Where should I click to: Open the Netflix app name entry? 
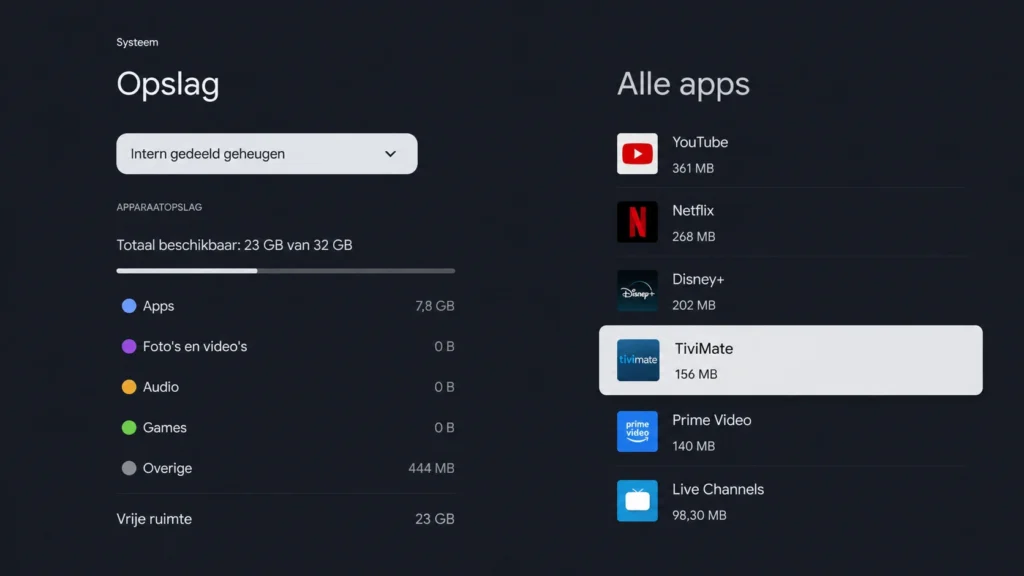coord(693,211)
